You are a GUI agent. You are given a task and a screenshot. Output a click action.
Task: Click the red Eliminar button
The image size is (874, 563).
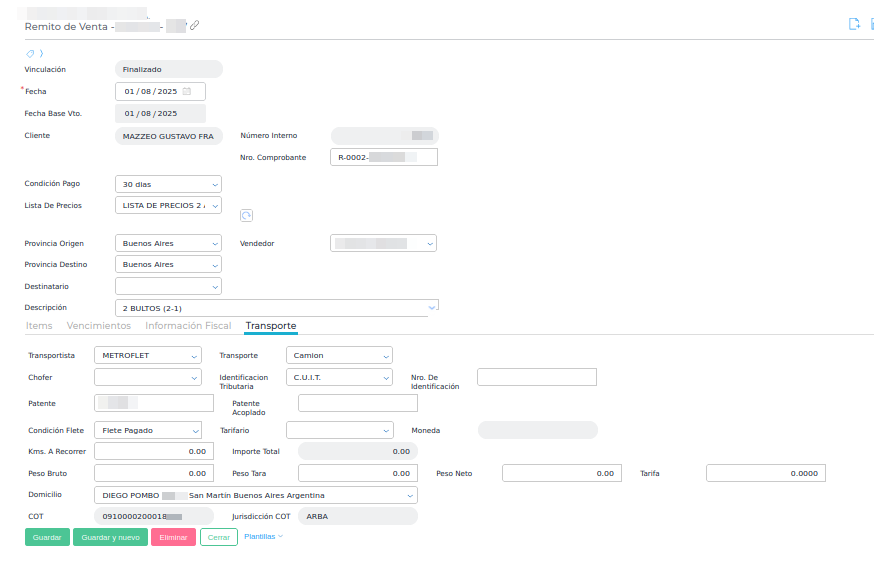(x=173, y=537)
